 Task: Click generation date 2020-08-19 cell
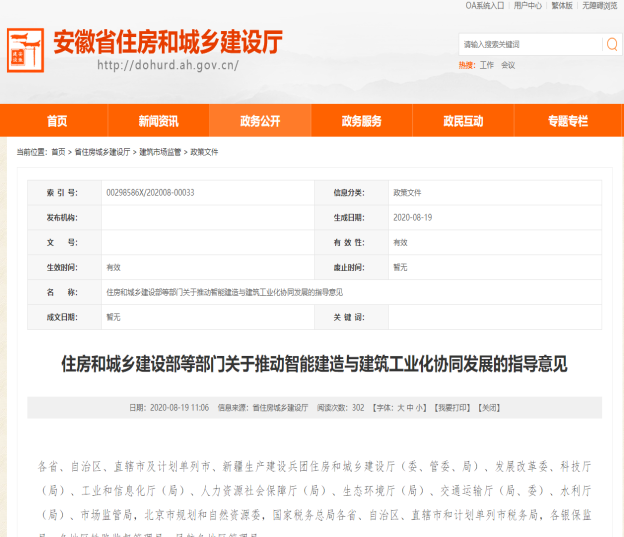pyautogui.click(x=413, y=217)
